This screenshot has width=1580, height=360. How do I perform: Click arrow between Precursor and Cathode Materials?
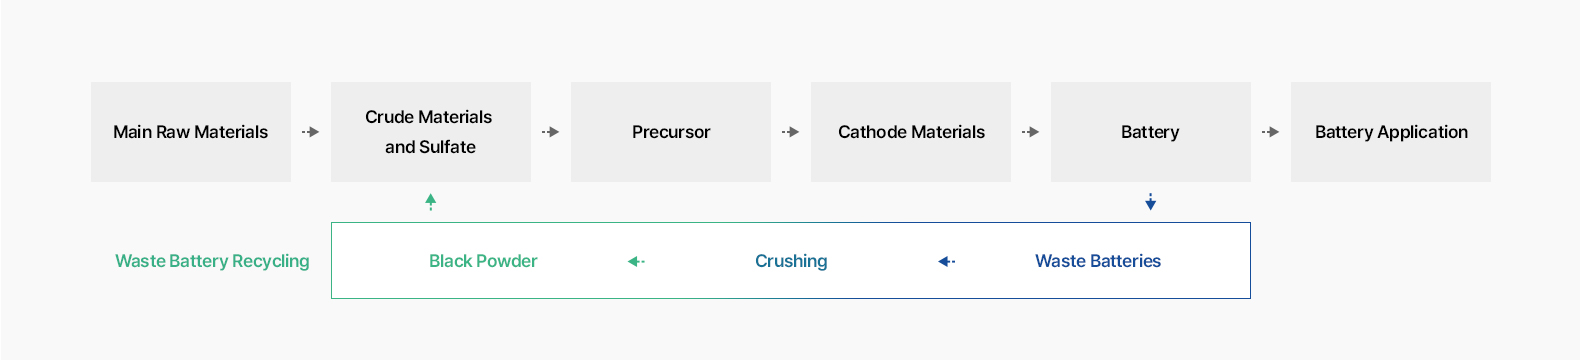[791, 132]
